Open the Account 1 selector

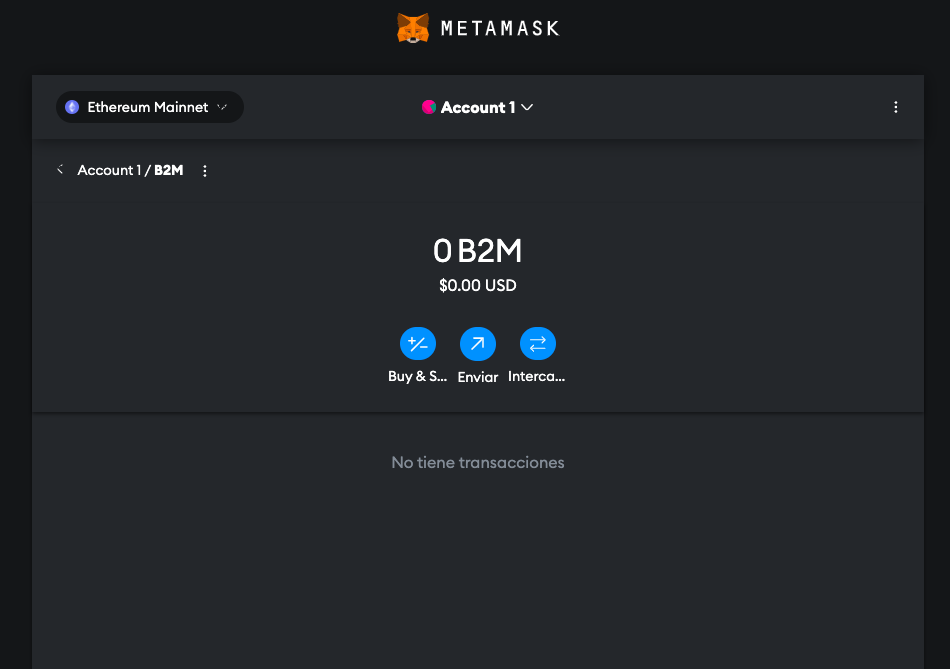pyautogui.click(x=477, y=107)
